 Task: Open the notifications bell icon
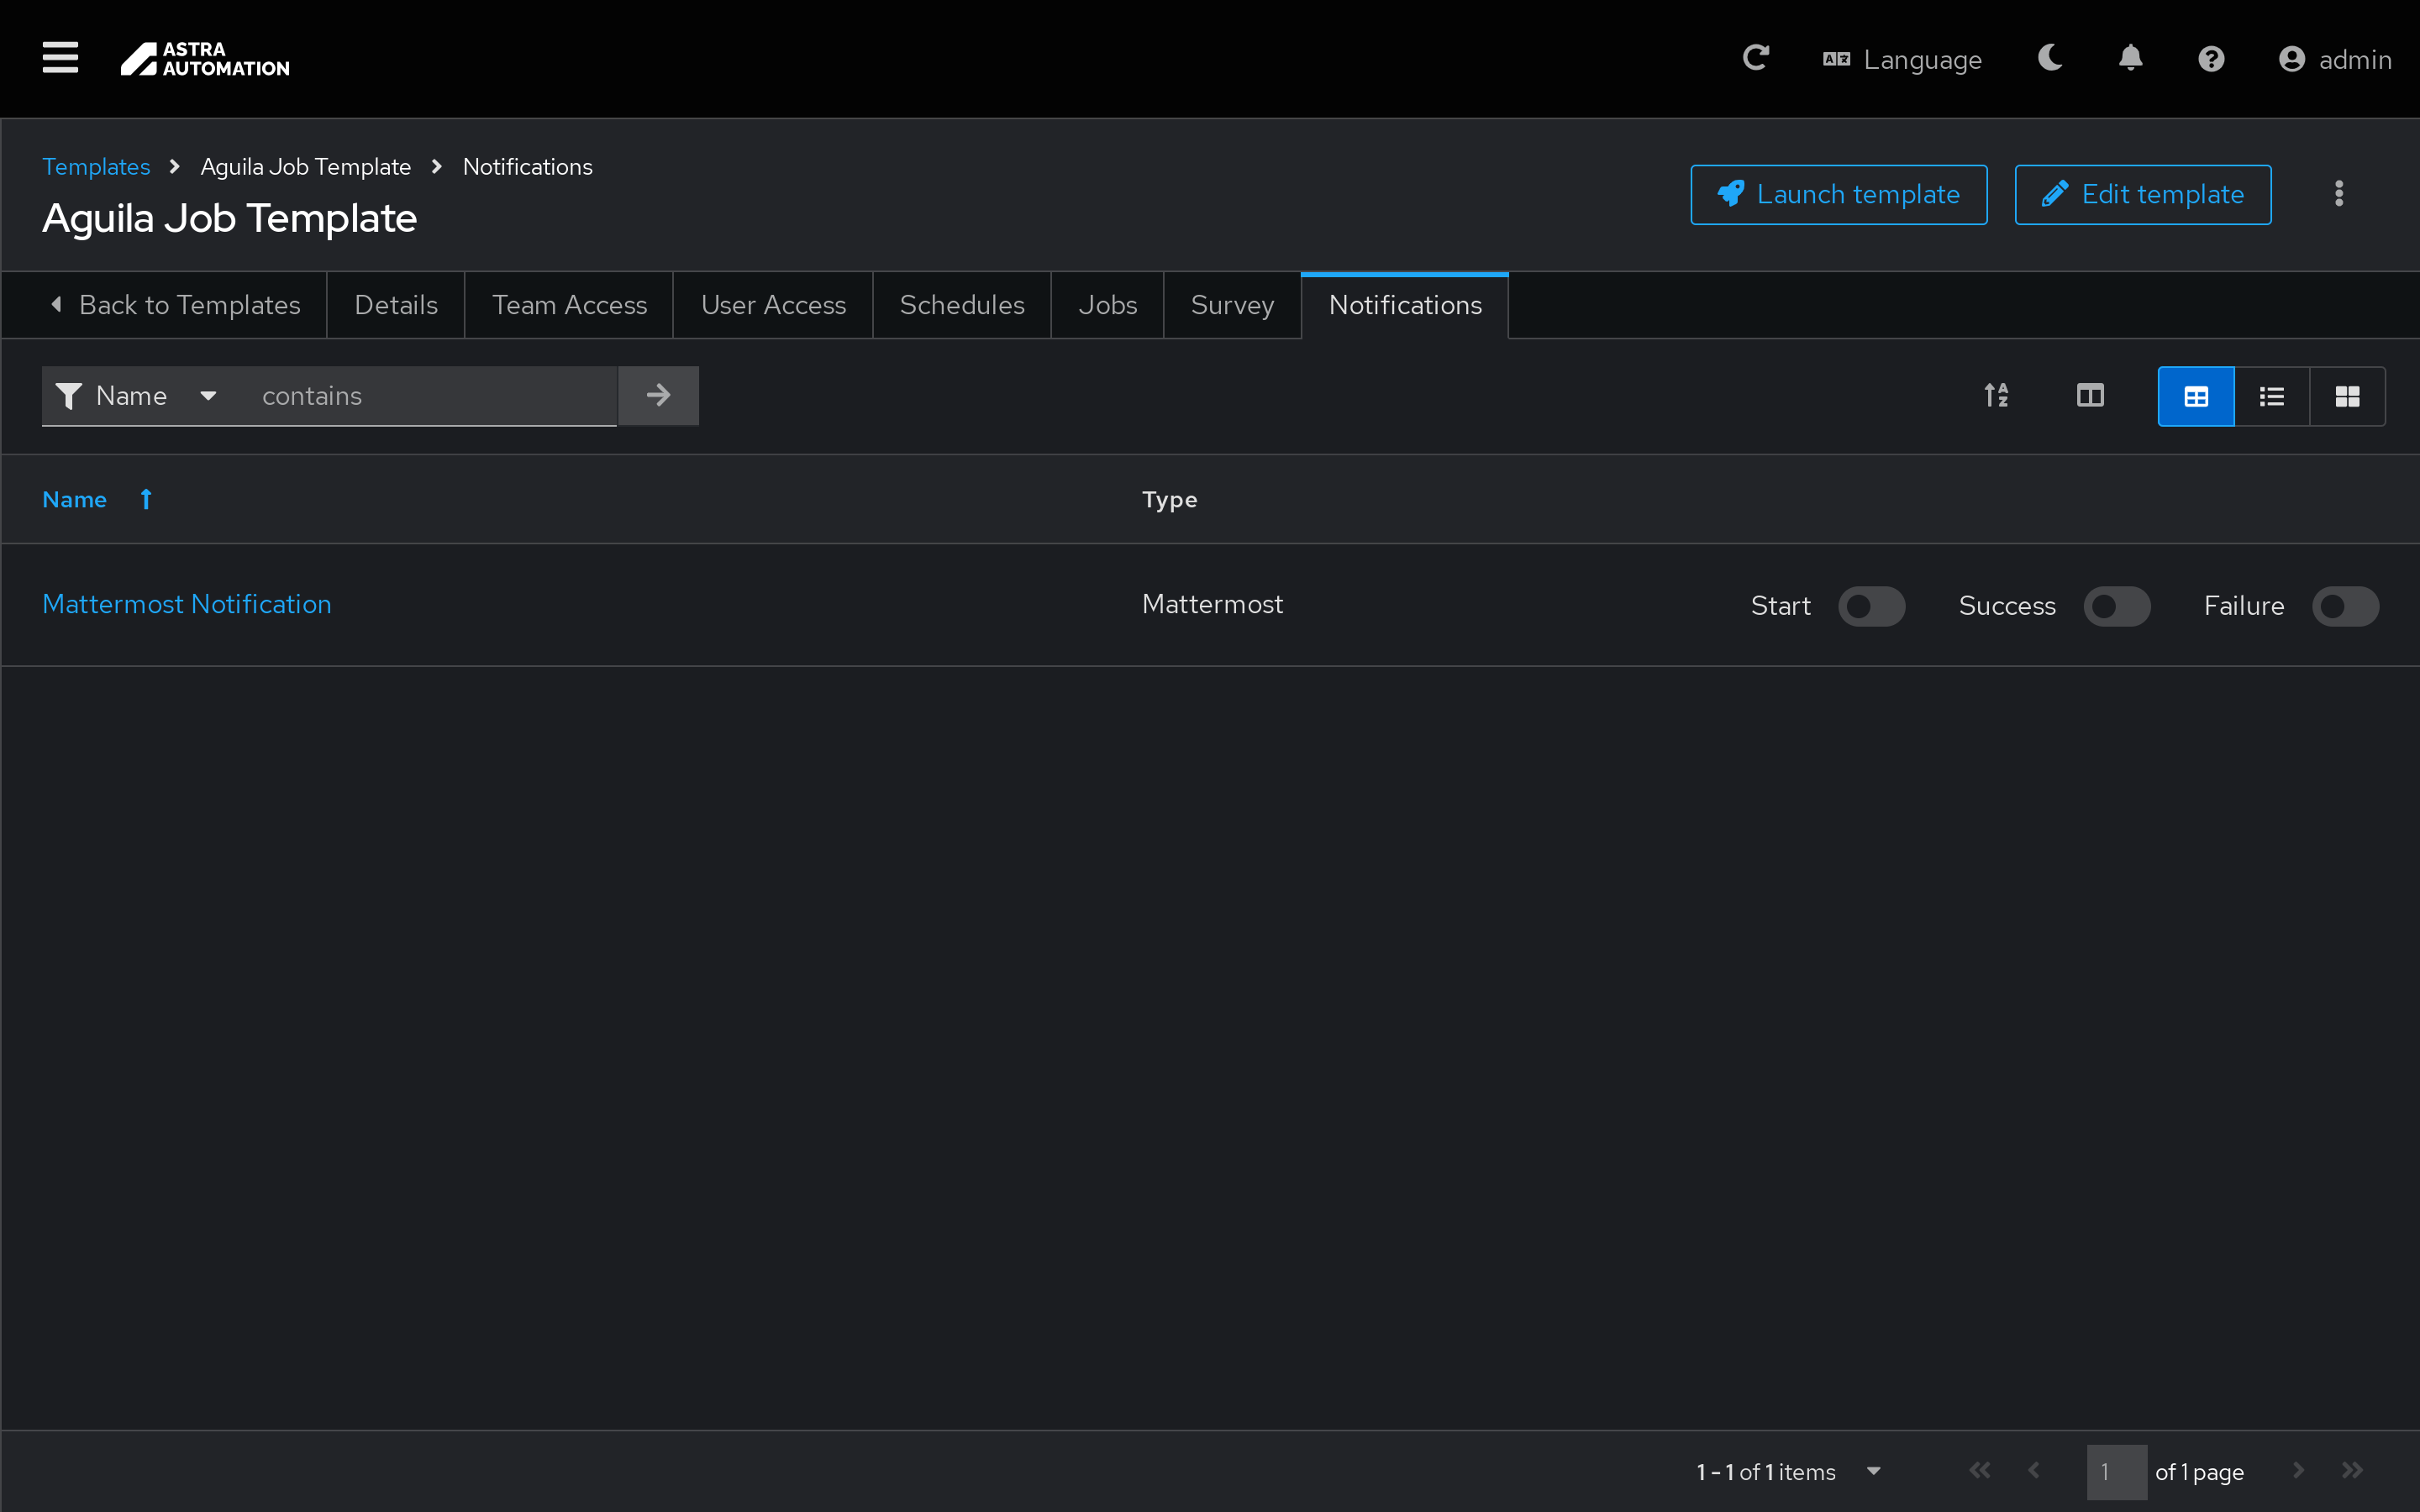tap(2130, 58)
